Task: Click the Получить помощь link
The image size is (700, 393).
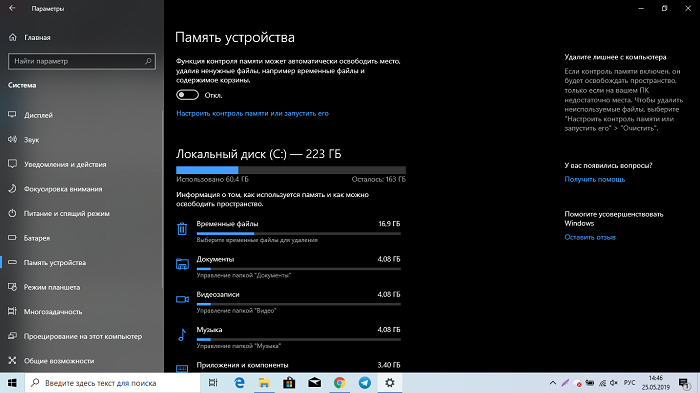Action: (x=595, y=179)
